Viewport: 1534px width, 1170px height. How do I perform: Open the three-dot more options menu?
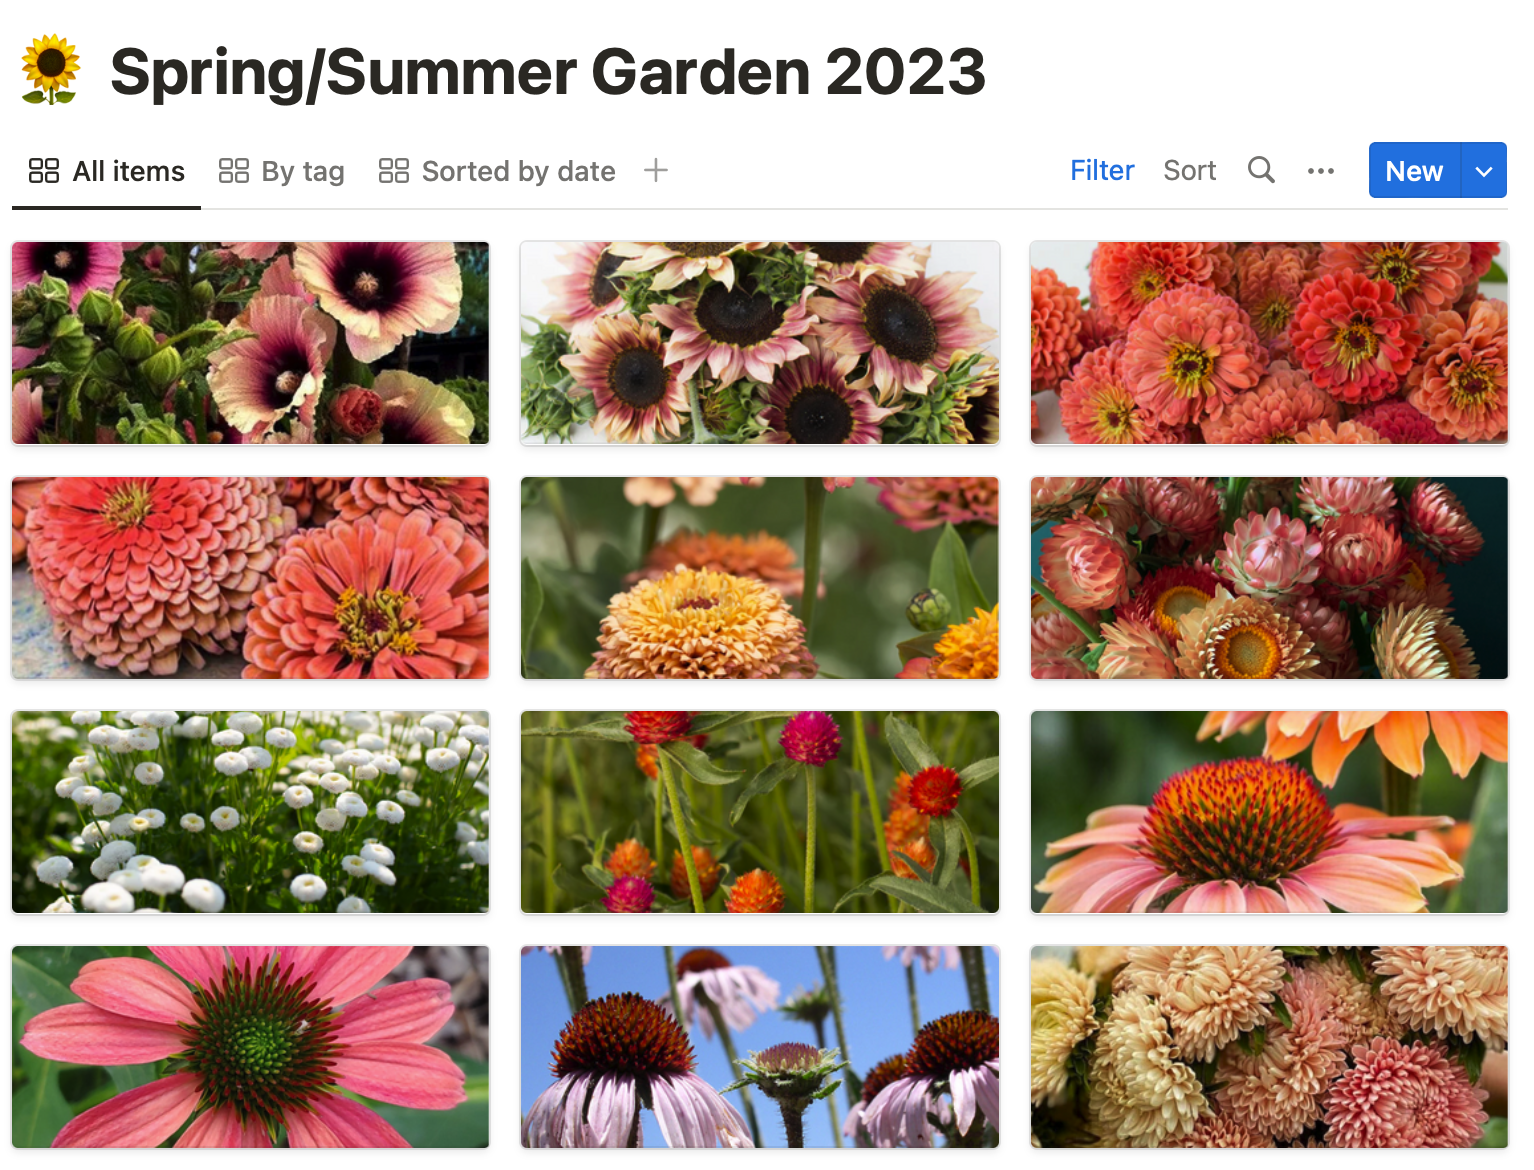[x=1320, y=171]
